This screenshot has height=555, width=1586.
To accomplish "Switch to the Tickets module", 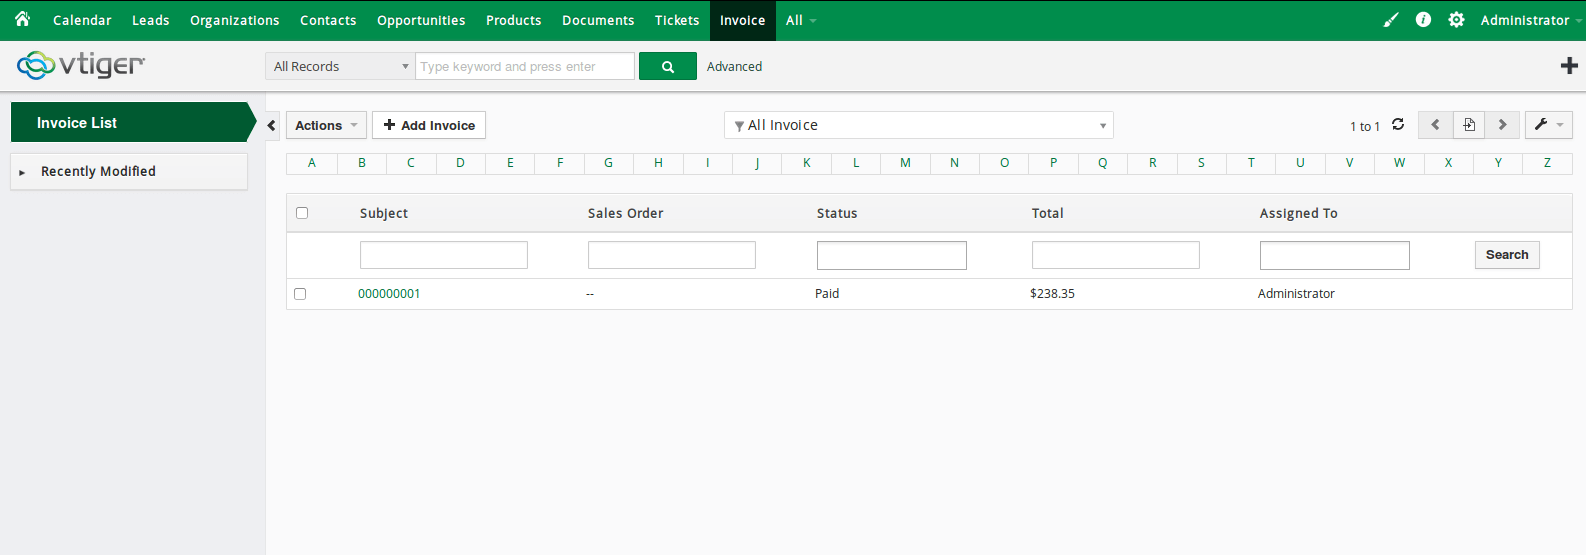I will coord(677,20).
